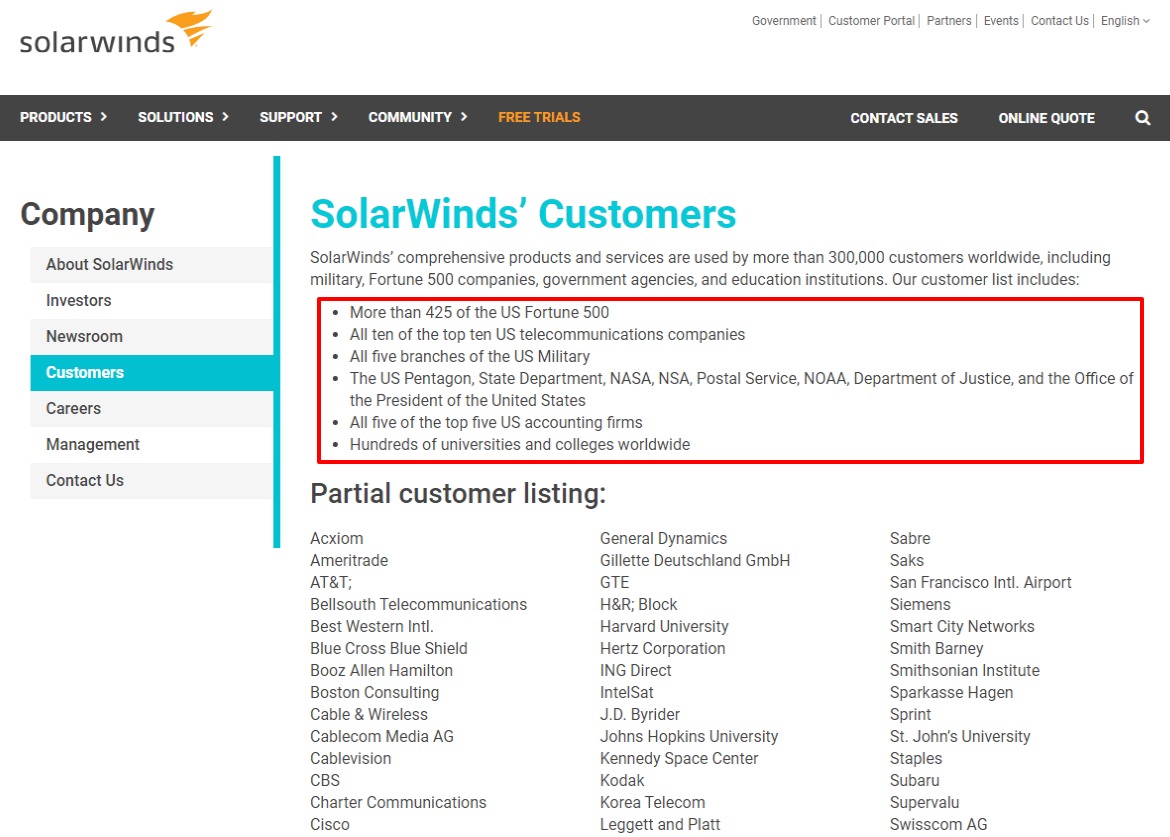Expand the COMMUNITY menu
Screen dimensions: 1170x837
pos(418,117)
